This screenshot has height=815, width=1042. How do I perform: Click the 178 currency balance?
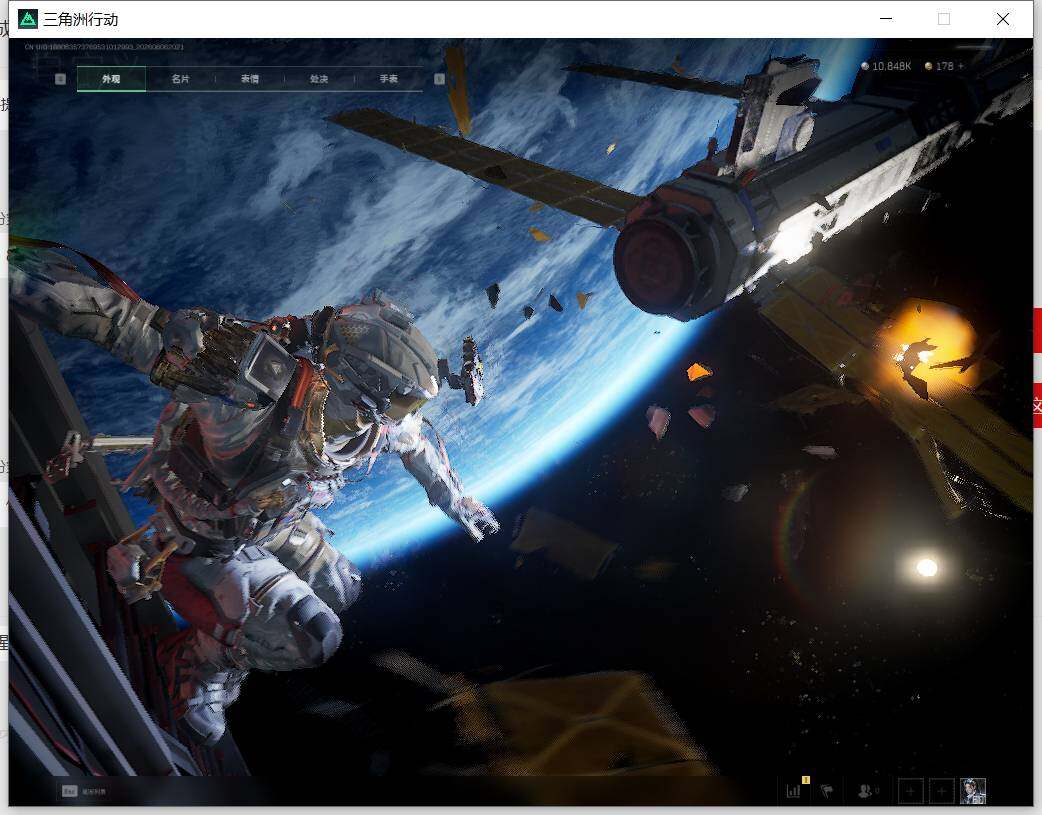[x=939, y=66]
